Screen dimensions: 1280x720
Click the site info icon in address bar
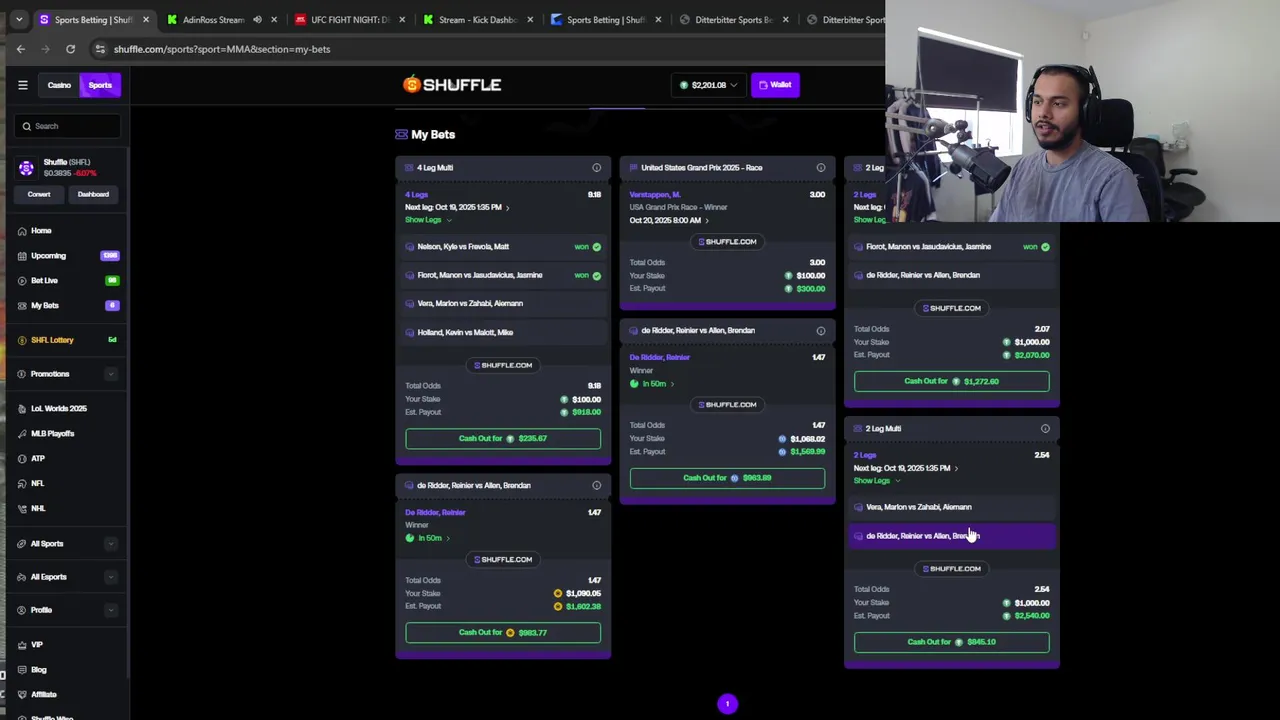coord(100,49)
